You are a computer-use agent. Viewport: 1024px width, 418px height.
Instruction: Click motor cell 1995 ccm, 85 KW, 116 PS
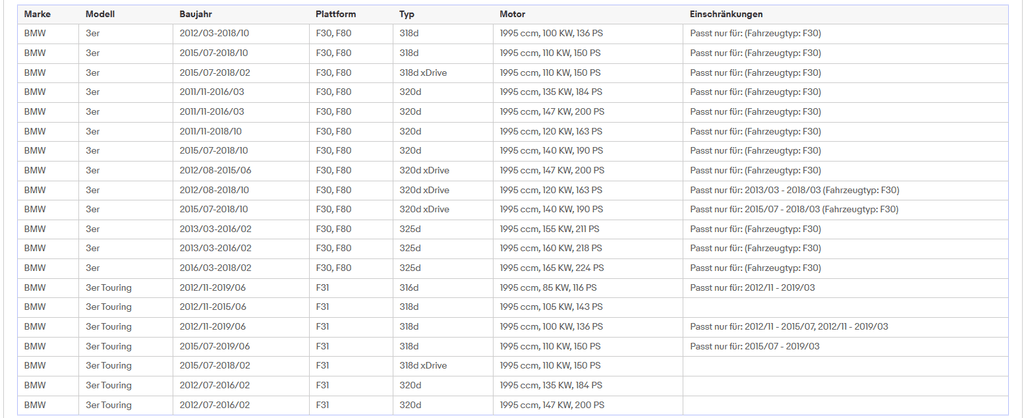[x=548, y=287]
